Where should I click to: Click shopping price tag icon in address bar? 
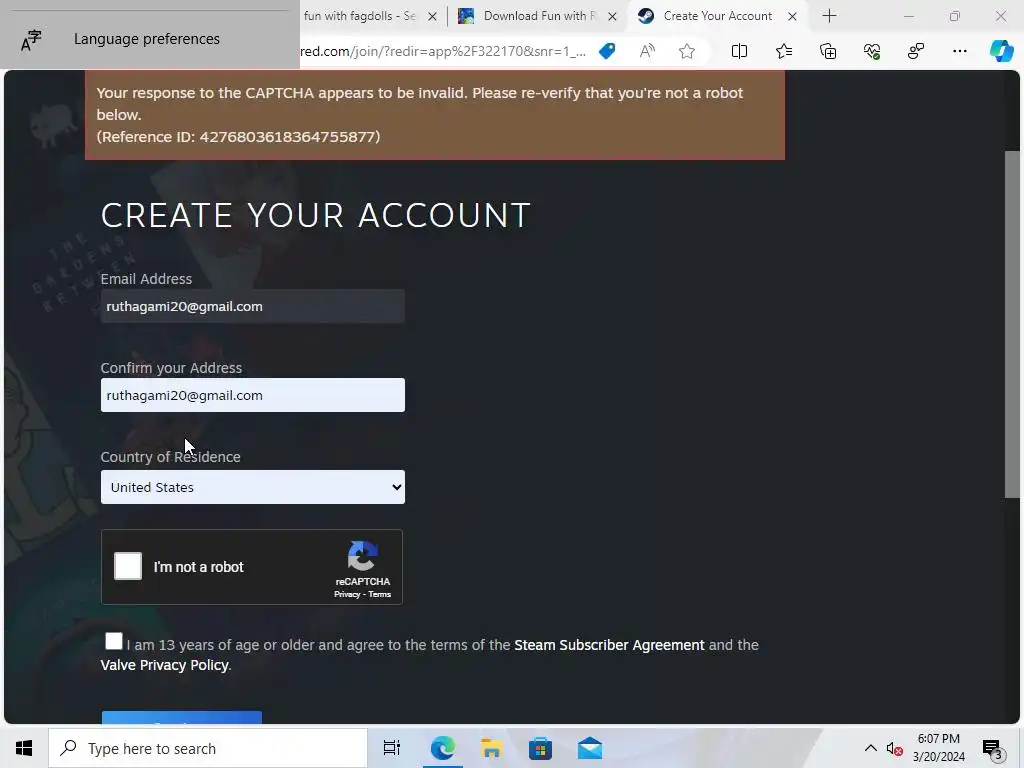607,51
